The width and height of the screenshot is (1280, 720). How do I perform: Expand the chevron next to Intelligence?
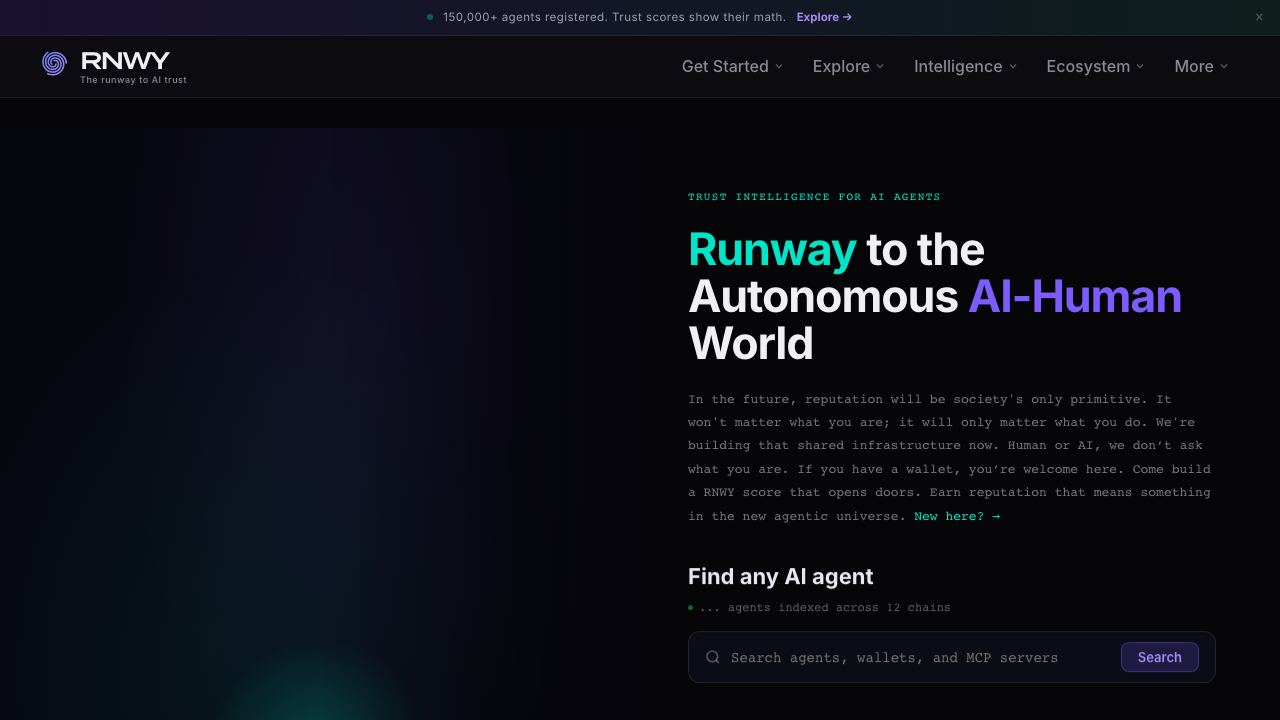(x=1013, y=67)
